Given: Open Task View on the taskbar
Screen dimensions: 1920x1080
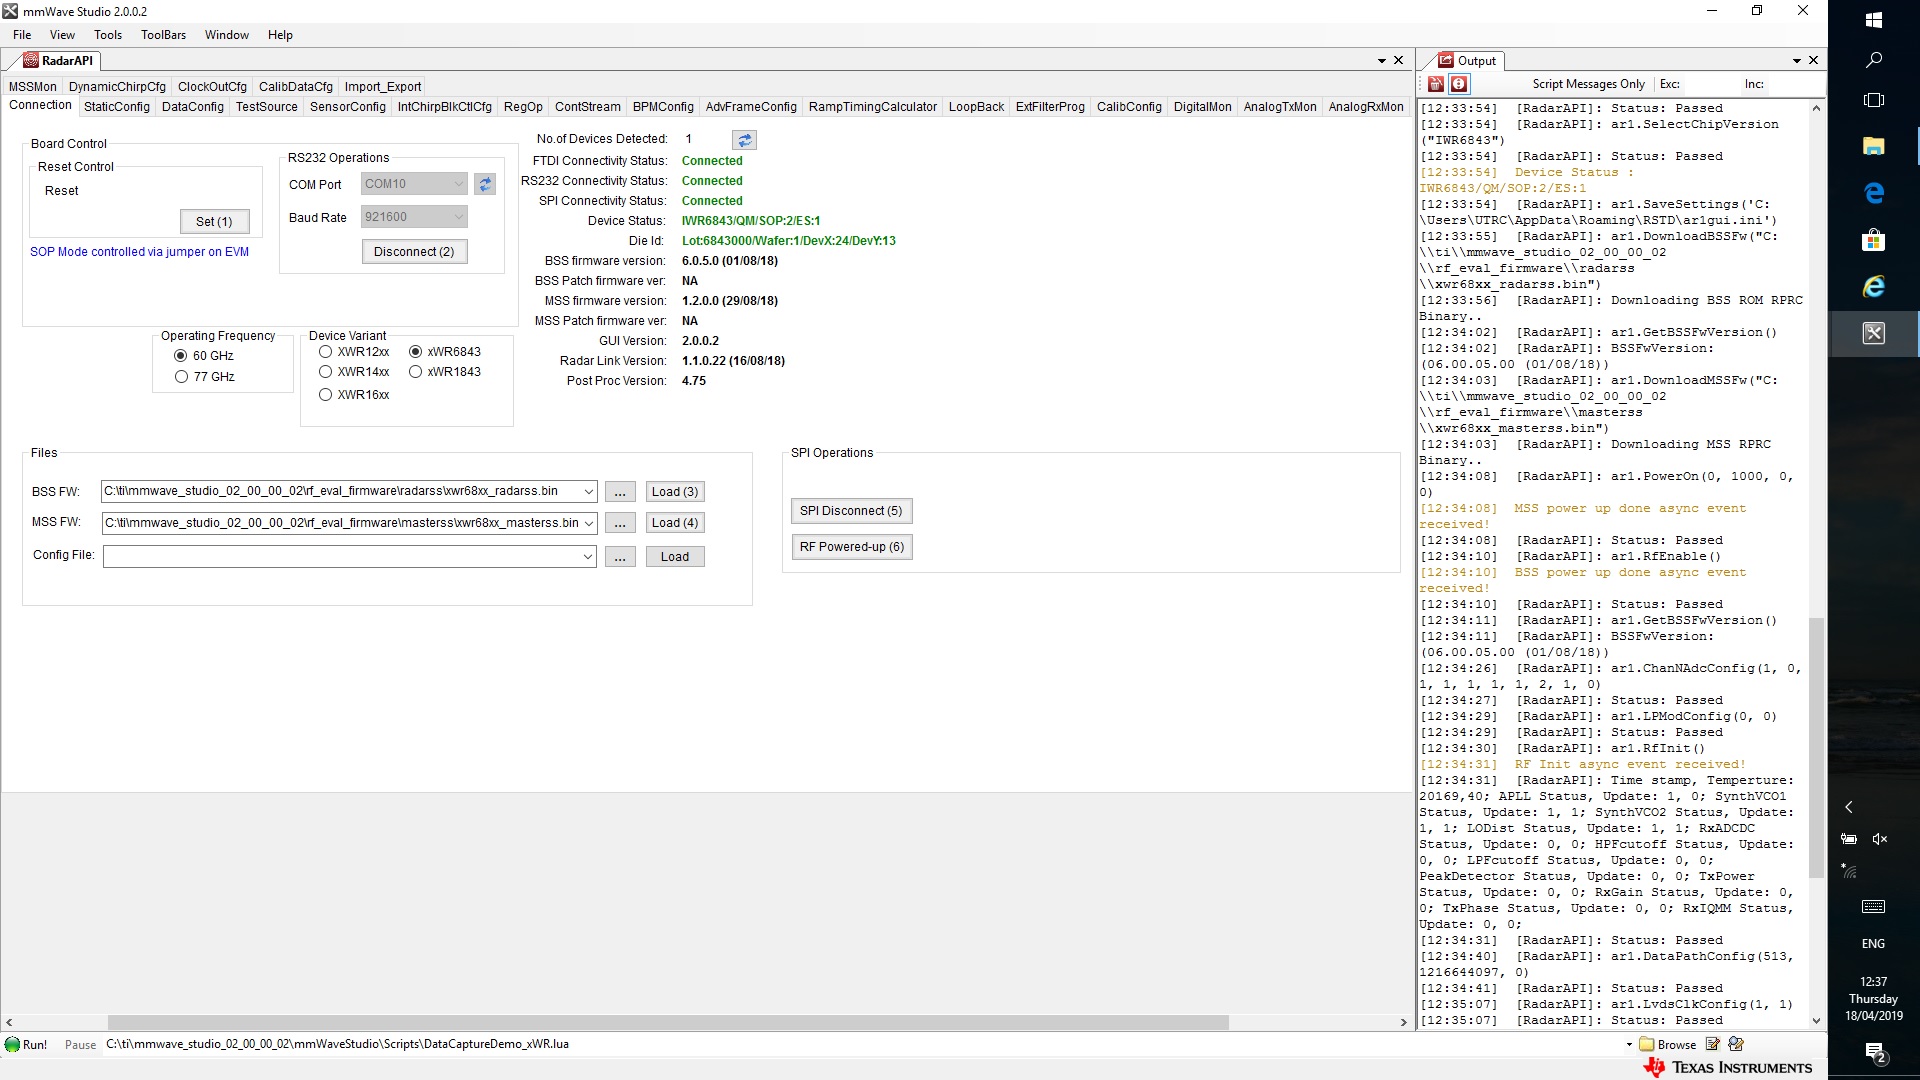Looking at the screenshot, I should [1874, 100].
